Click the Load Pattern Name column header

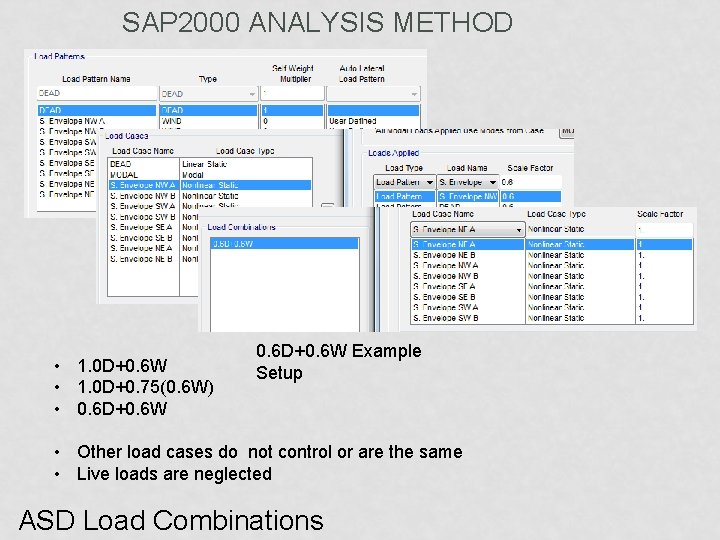(x=96, y=79)
